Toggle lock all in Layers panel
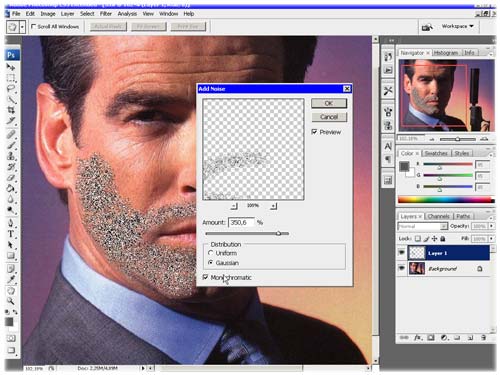 tap(443, 239)
